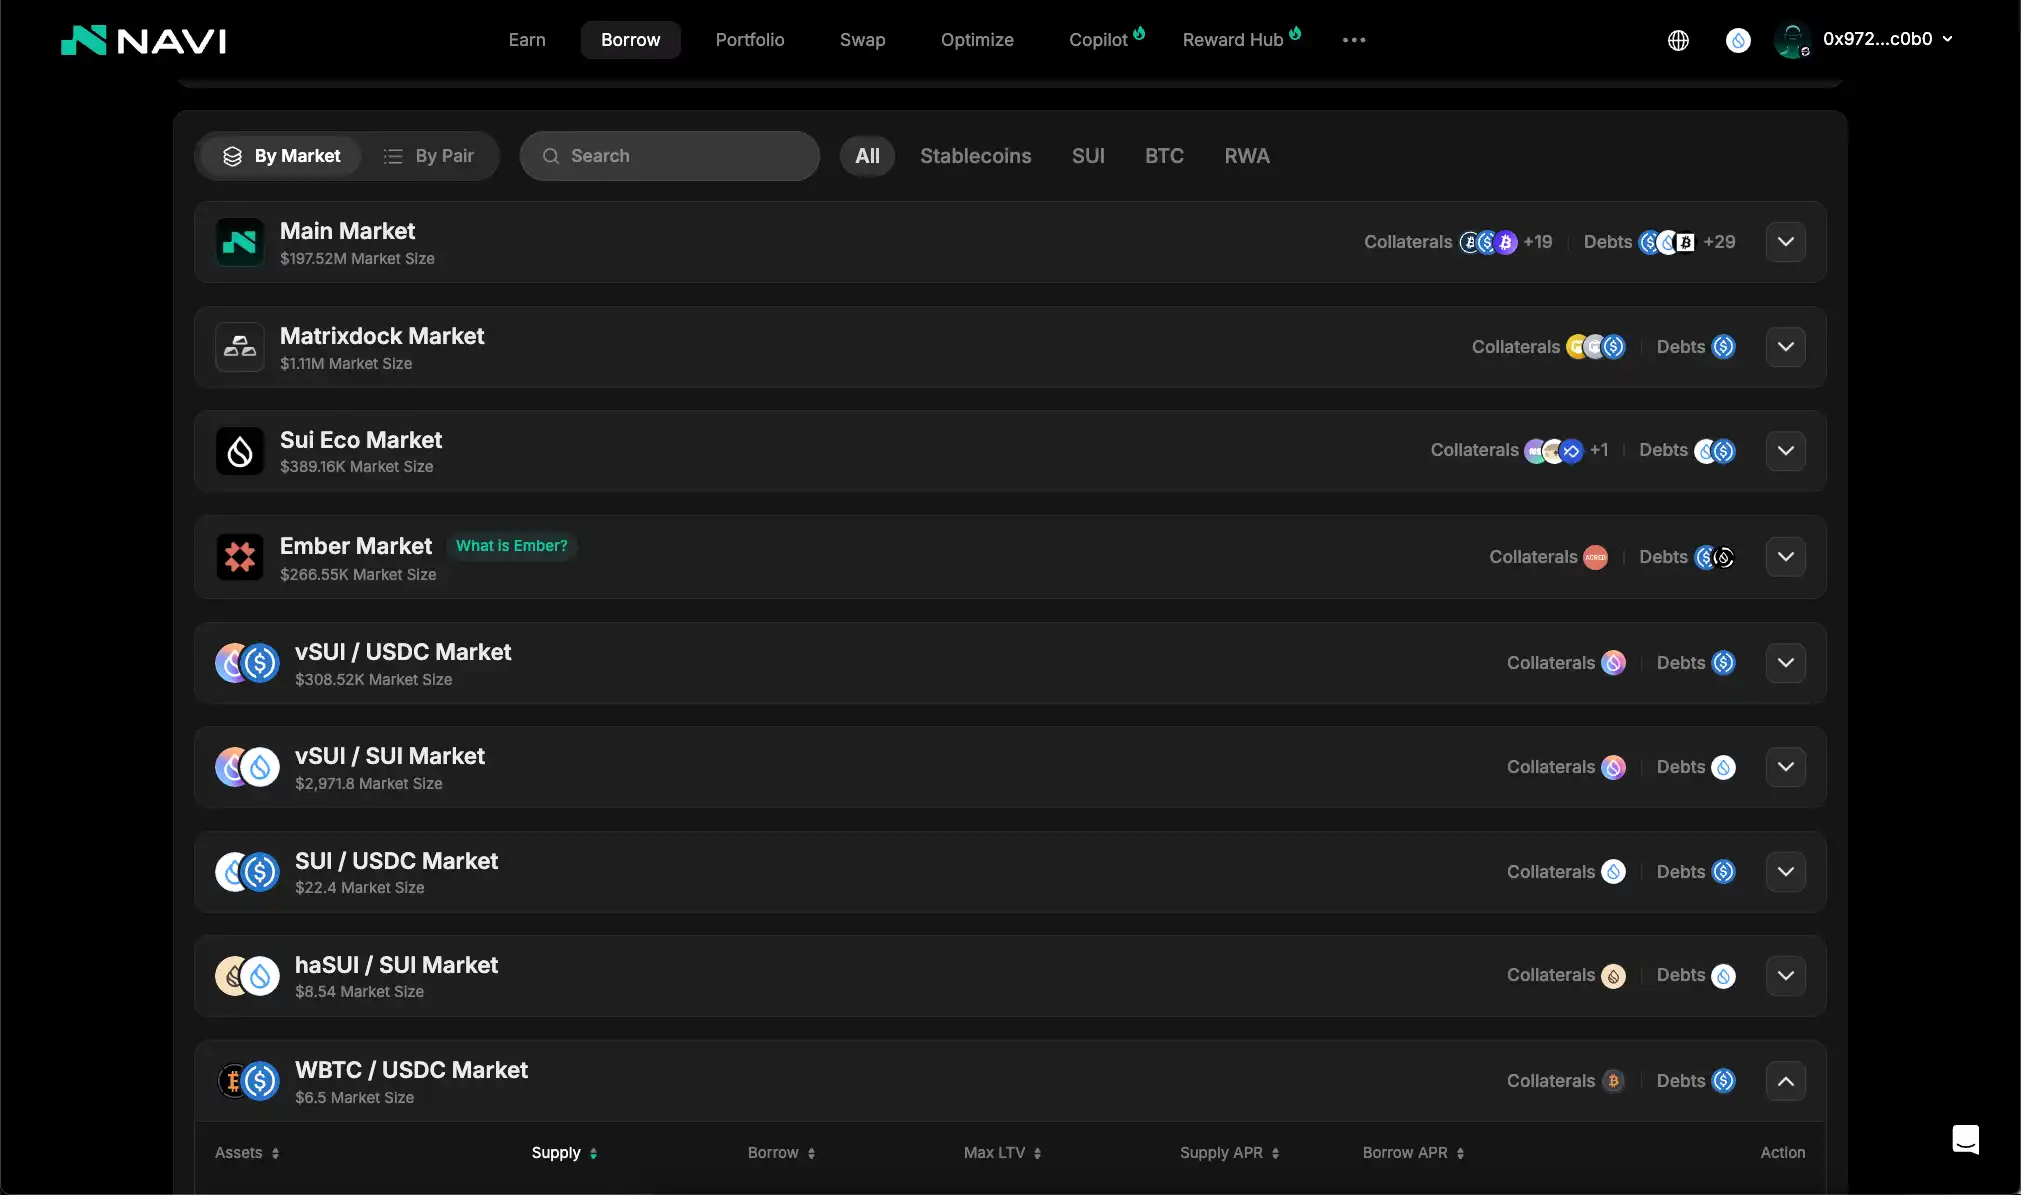Click Main Market debt token icons
Image resolution: width=2021 pixels, height=1195 pixels.
click(1667, 242)
